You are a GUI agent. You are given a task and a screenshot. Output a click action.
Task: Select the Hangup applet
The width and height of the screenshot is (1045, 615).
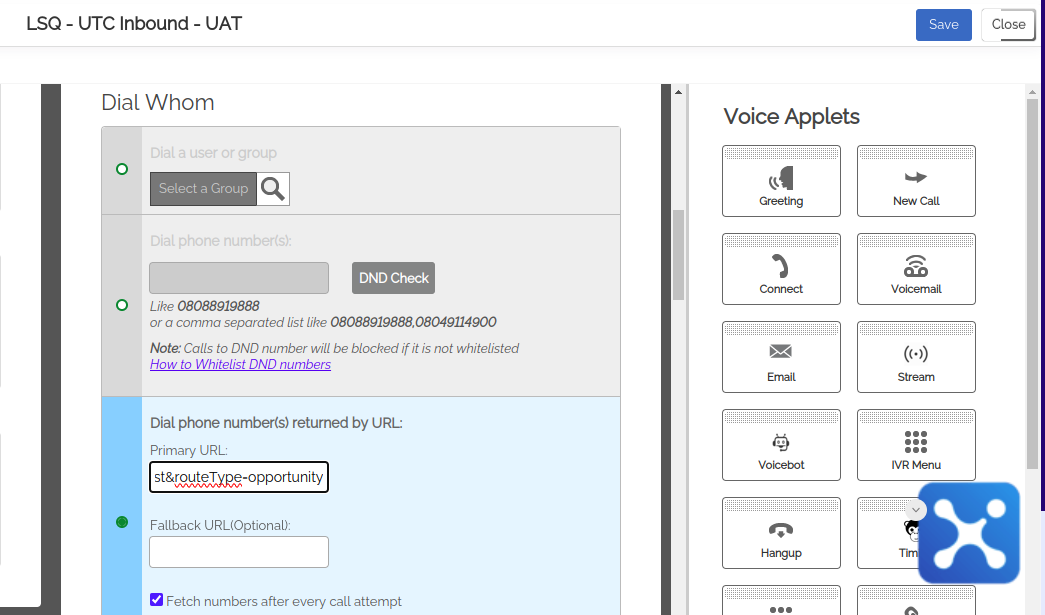[x=781, y=533]
